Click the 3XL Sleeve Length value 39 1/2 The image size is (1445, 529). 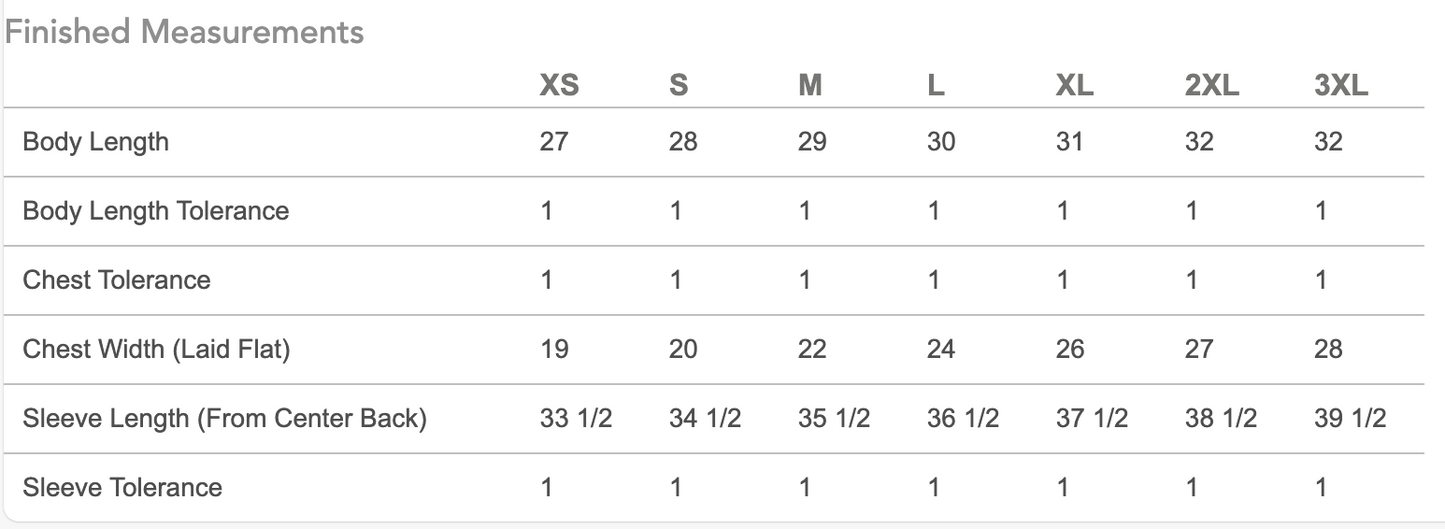pos(1350,418)
